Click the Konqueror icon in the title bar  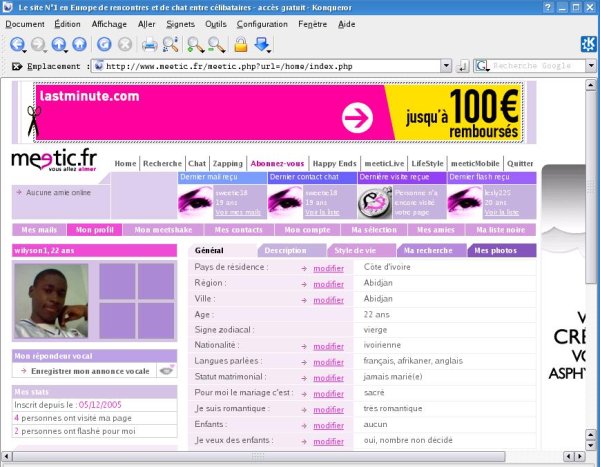tap(8, 7)
